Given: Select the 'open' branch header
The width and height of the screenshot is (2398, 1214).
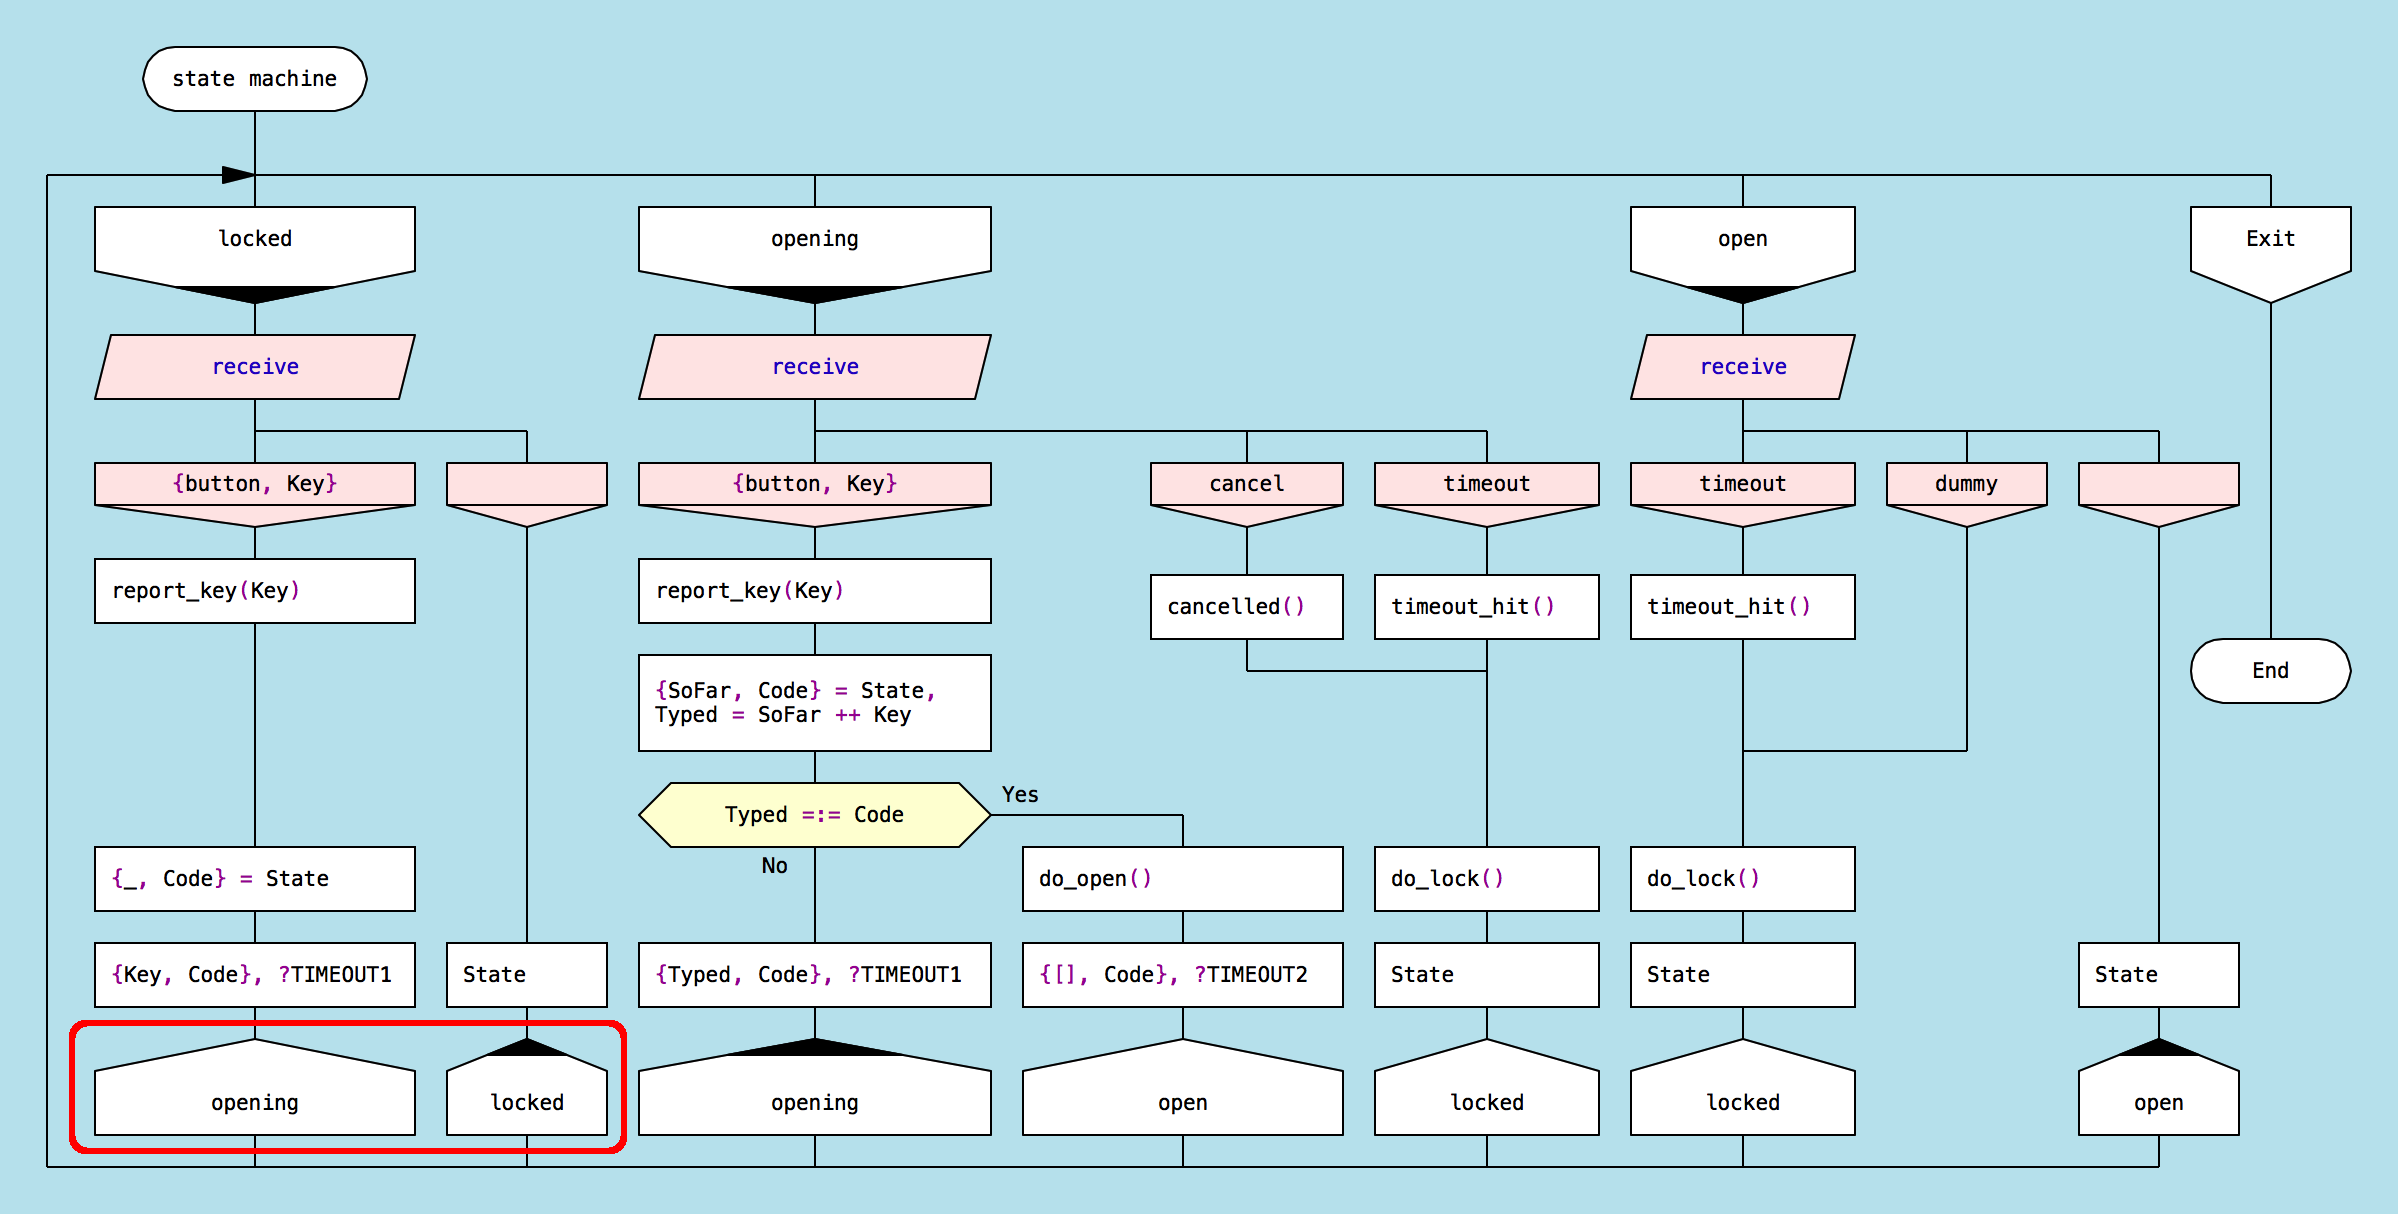Looking at the screenshot, I should pyautogui.click(x=1741, y=240).
